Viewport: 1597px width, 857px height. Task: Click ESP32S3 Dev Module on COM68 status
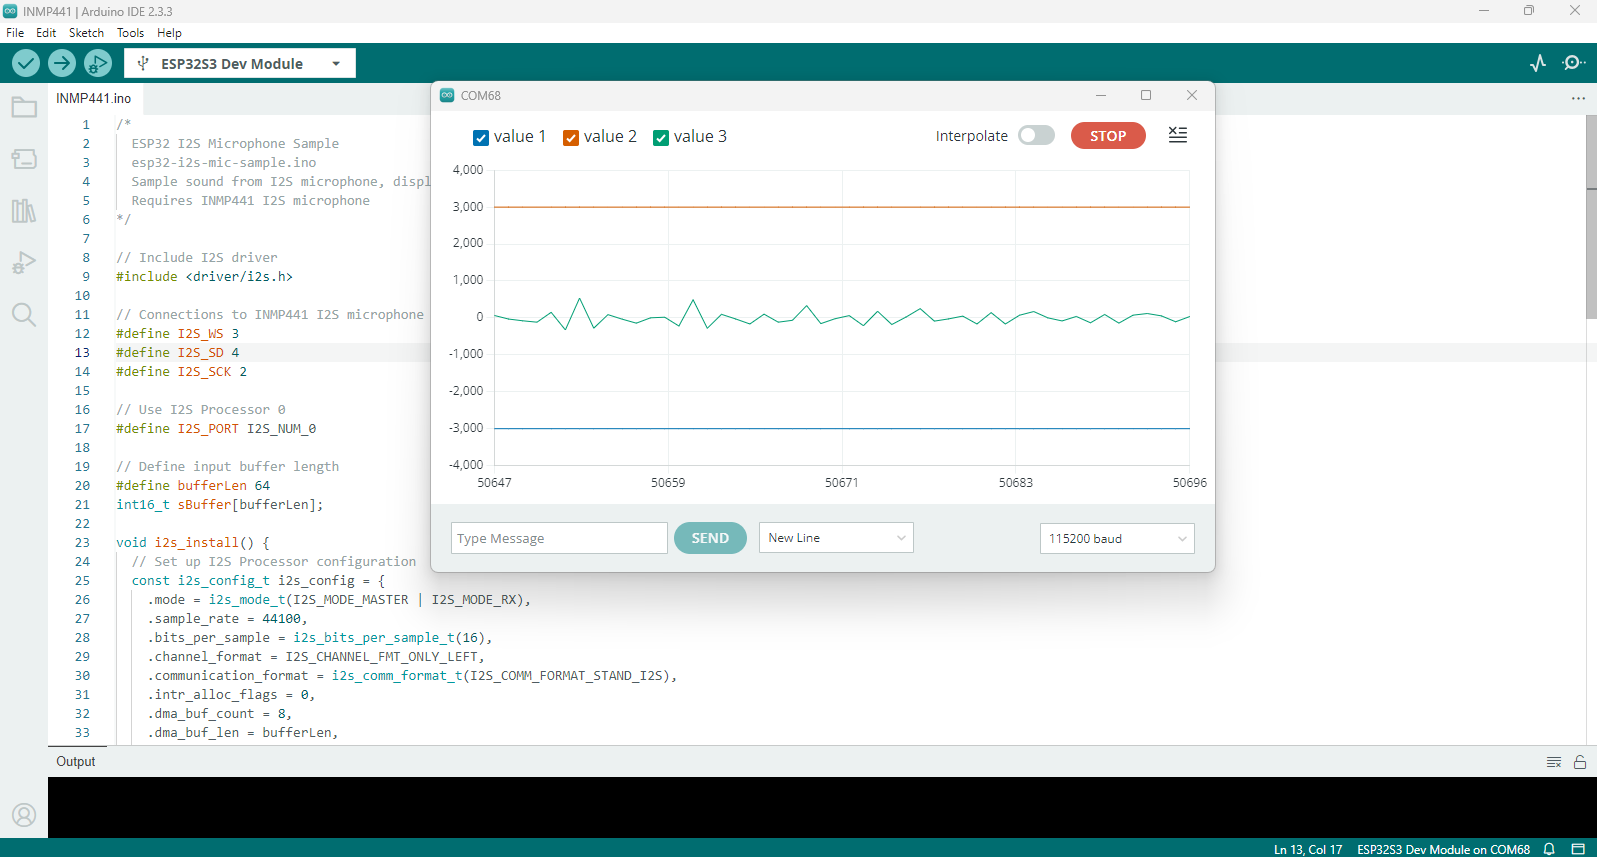pyautogui.click(x=1443, y=849)
